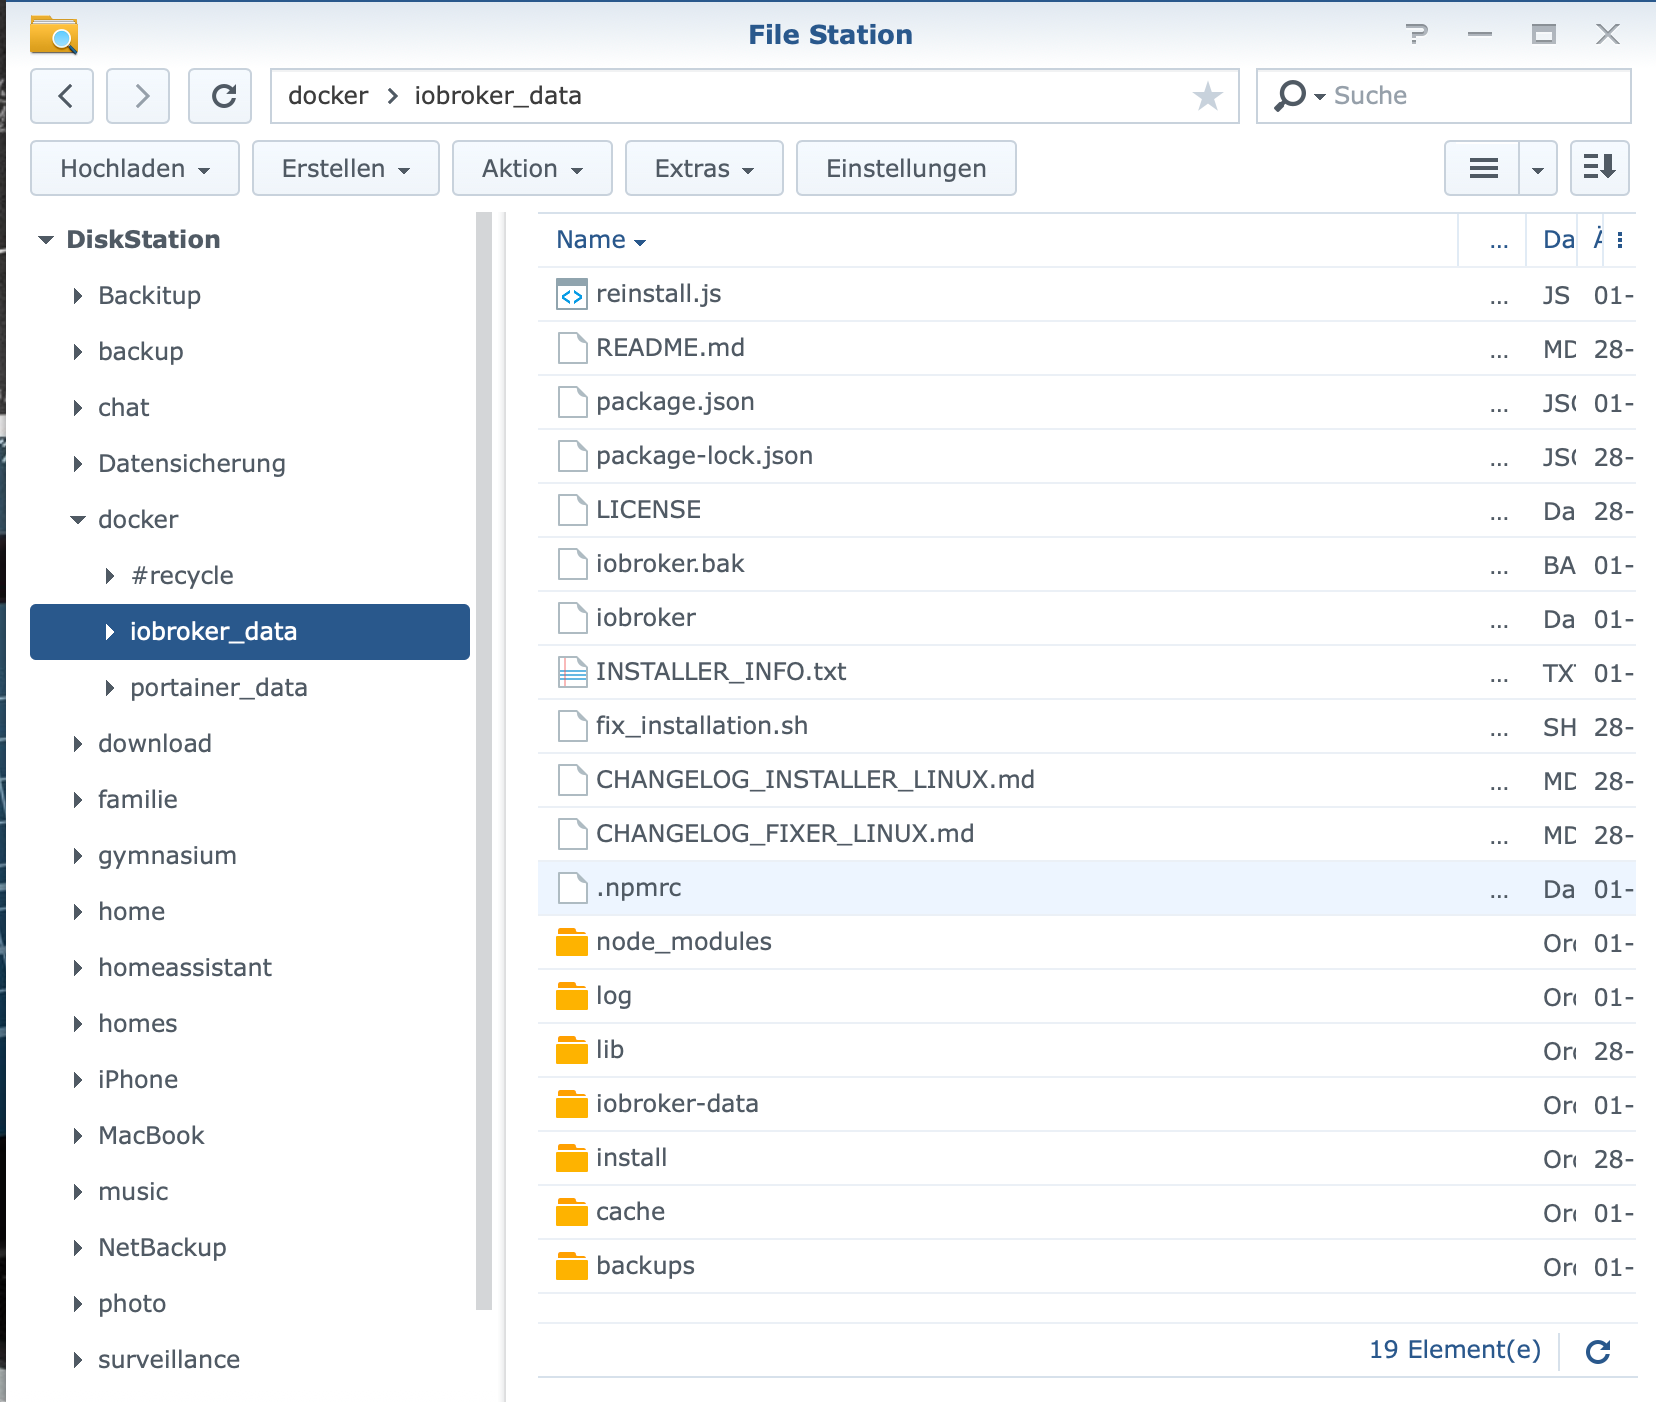Open the Hochladen dropdown menu
This screenshot has height=1402, width=1656.
coord(135,168)
